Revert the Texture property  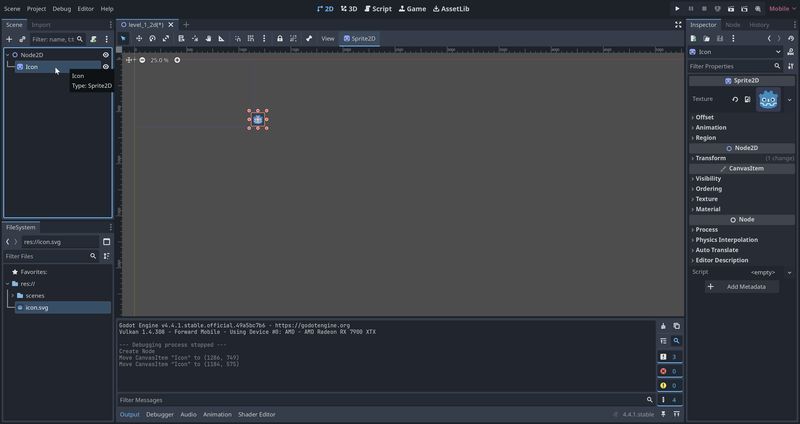(735, 99)
